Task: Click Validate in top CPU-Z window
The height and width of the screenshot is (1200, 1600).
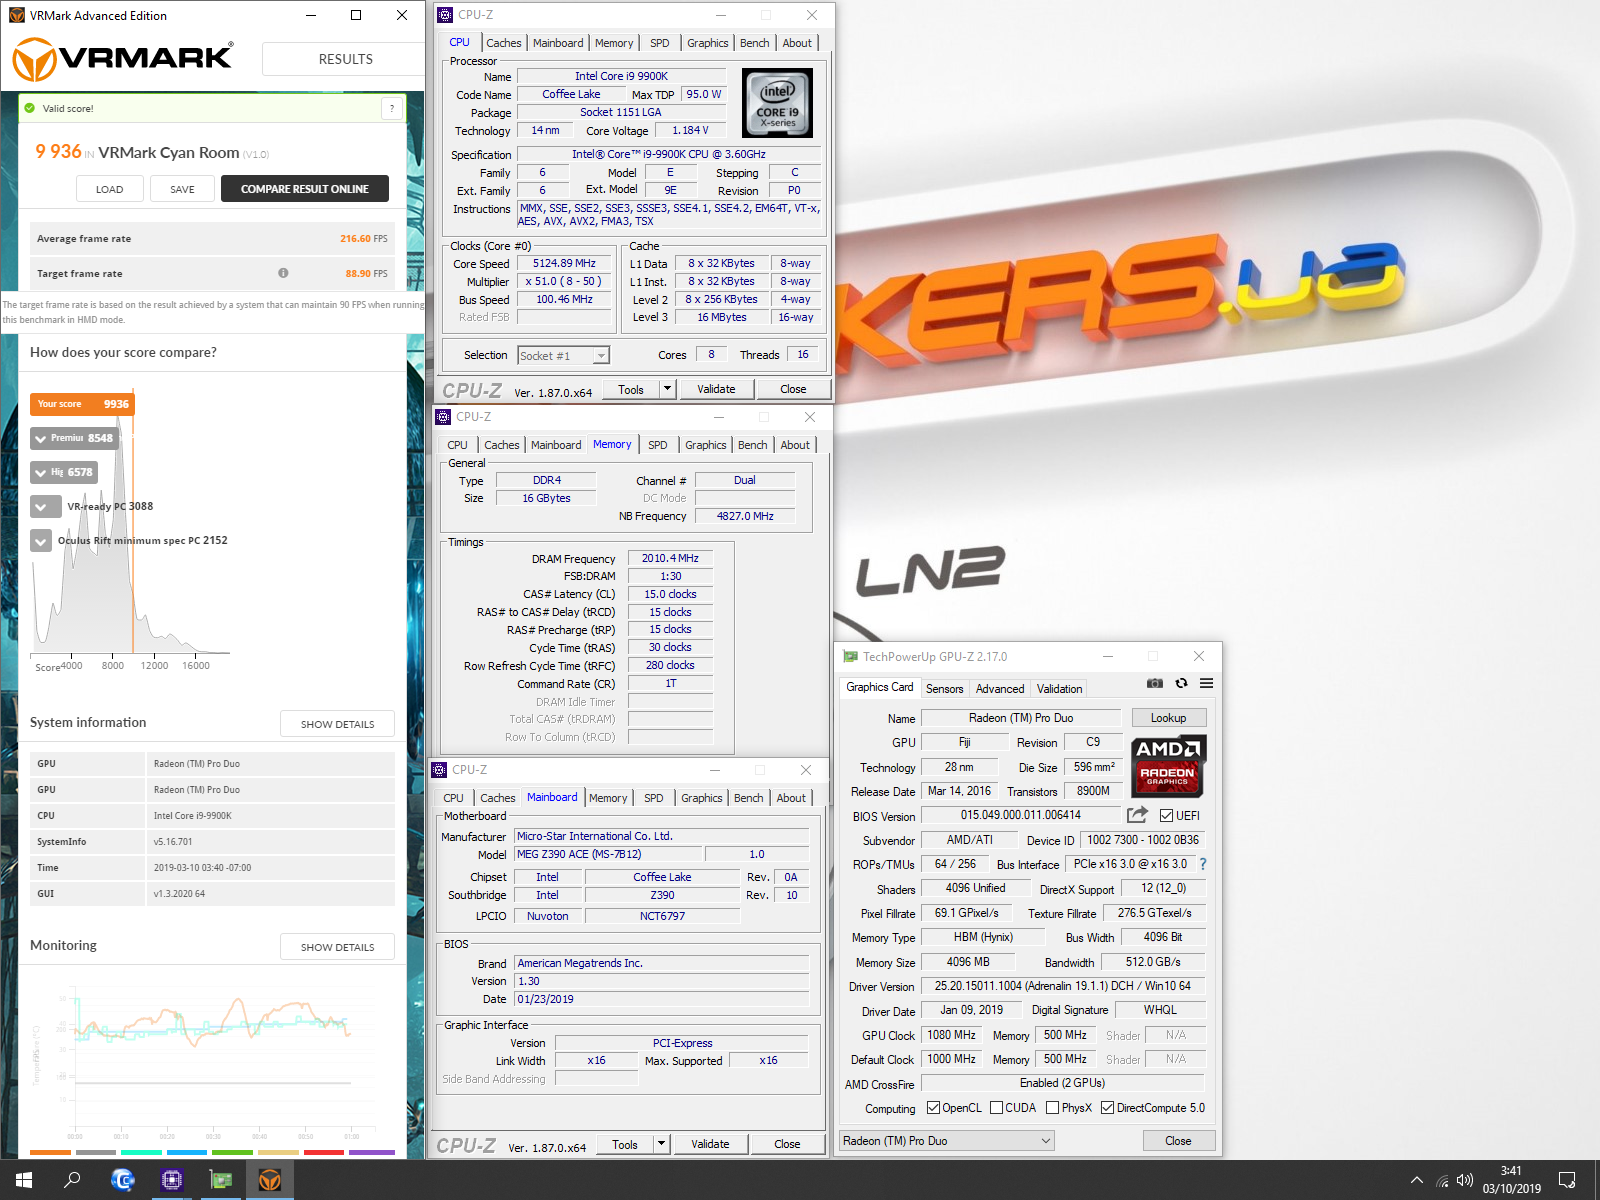Action: [716, 389]
